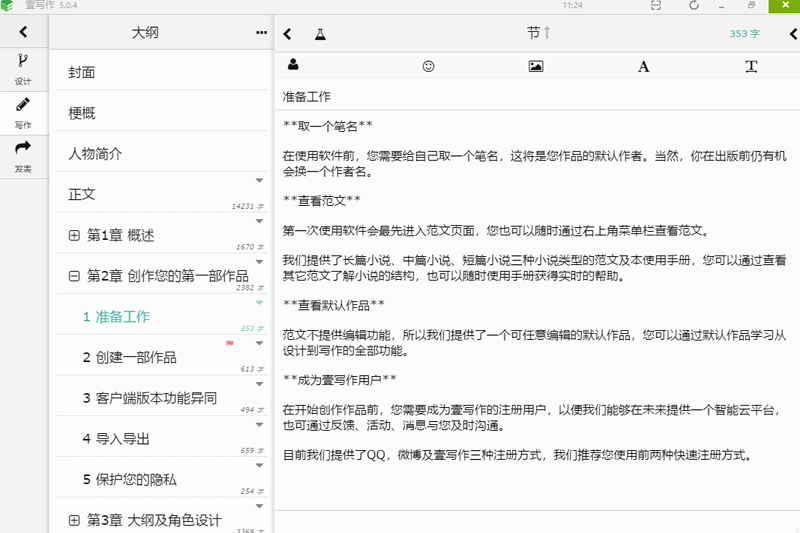
Task: Select 梗概 in the outline
Action: pos(162,113)
